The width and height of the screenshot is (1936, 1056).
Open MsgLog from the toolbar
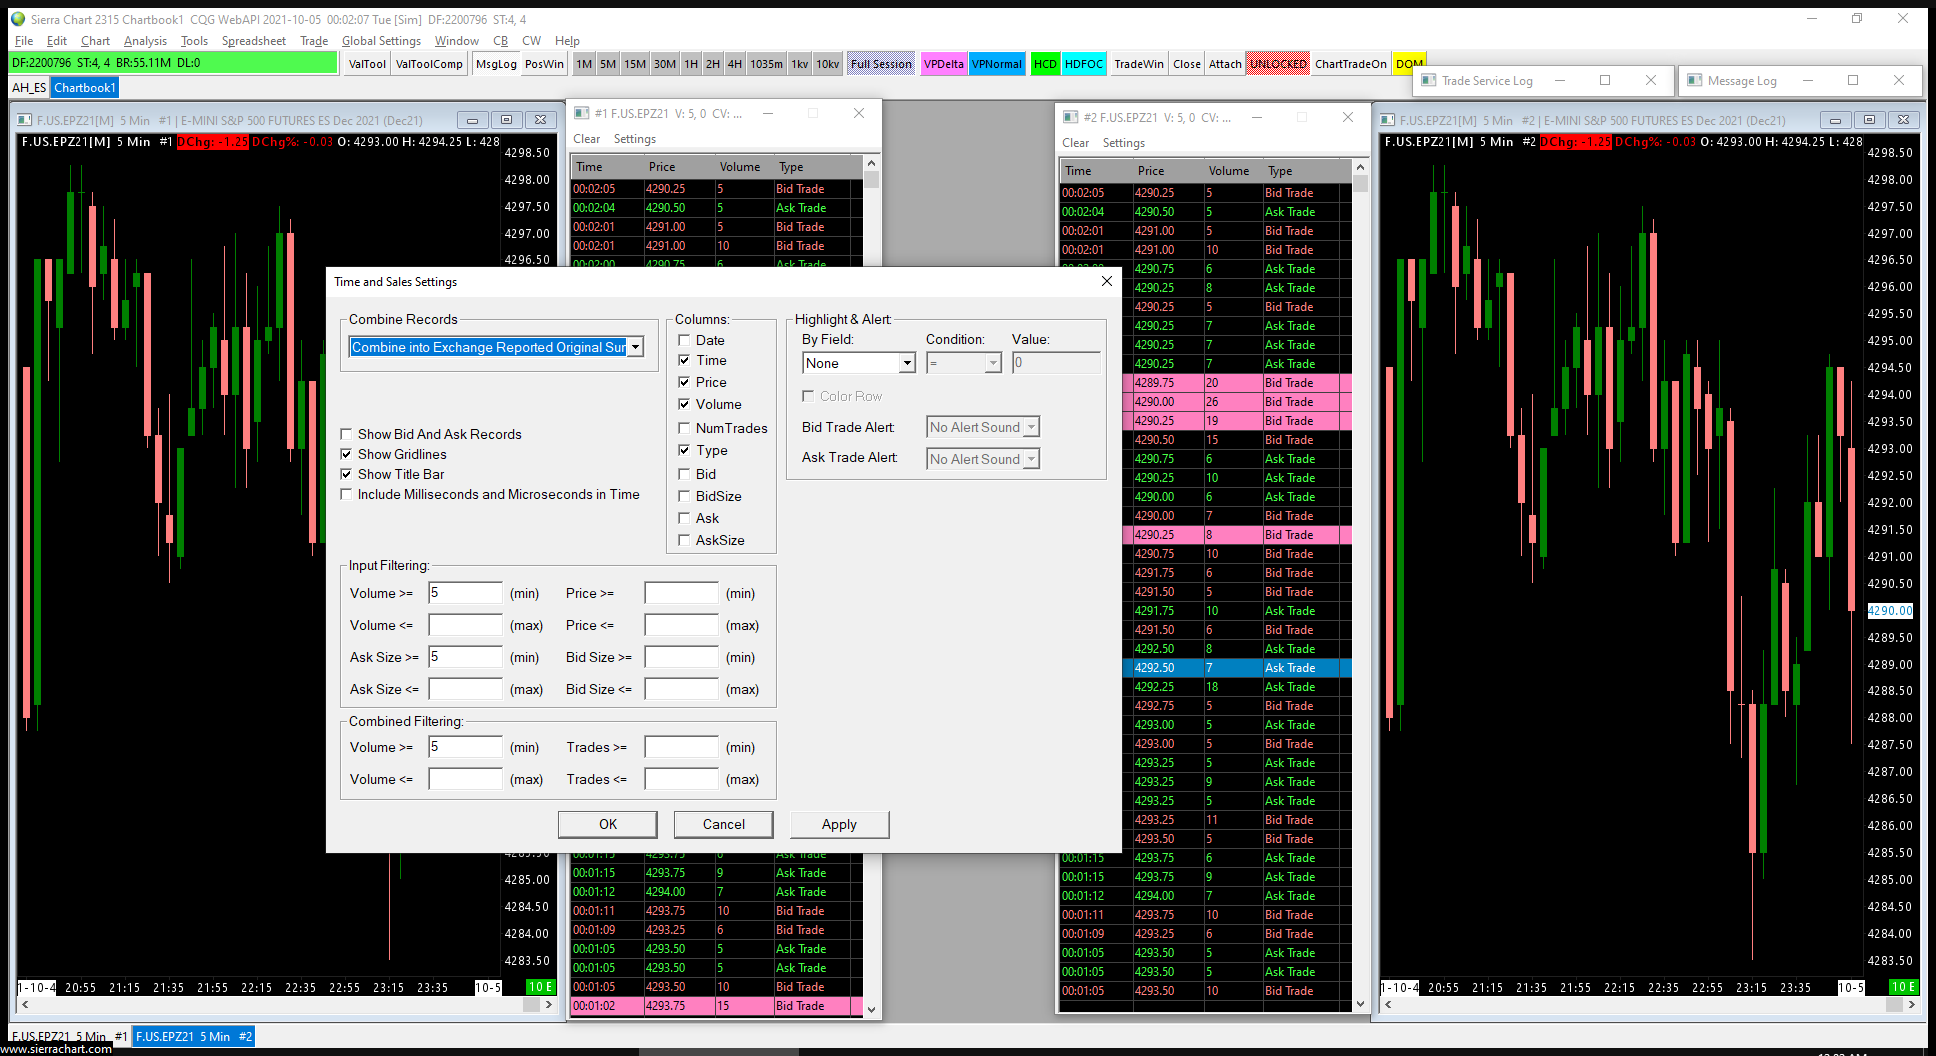coord(496,64)
